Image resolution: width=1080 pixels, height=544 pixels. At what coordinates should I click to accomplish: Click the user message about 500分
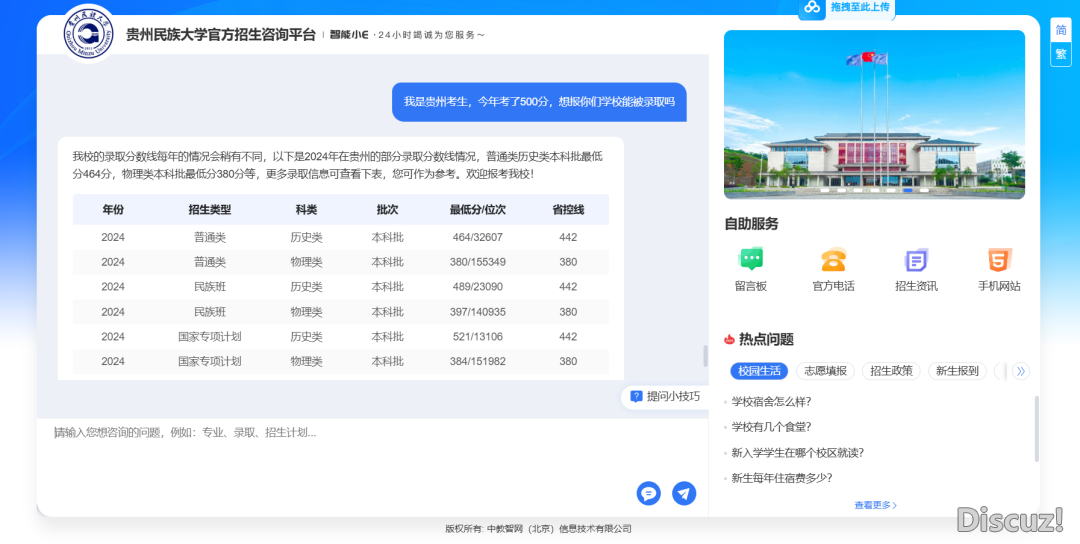click(x=539, y=102)
